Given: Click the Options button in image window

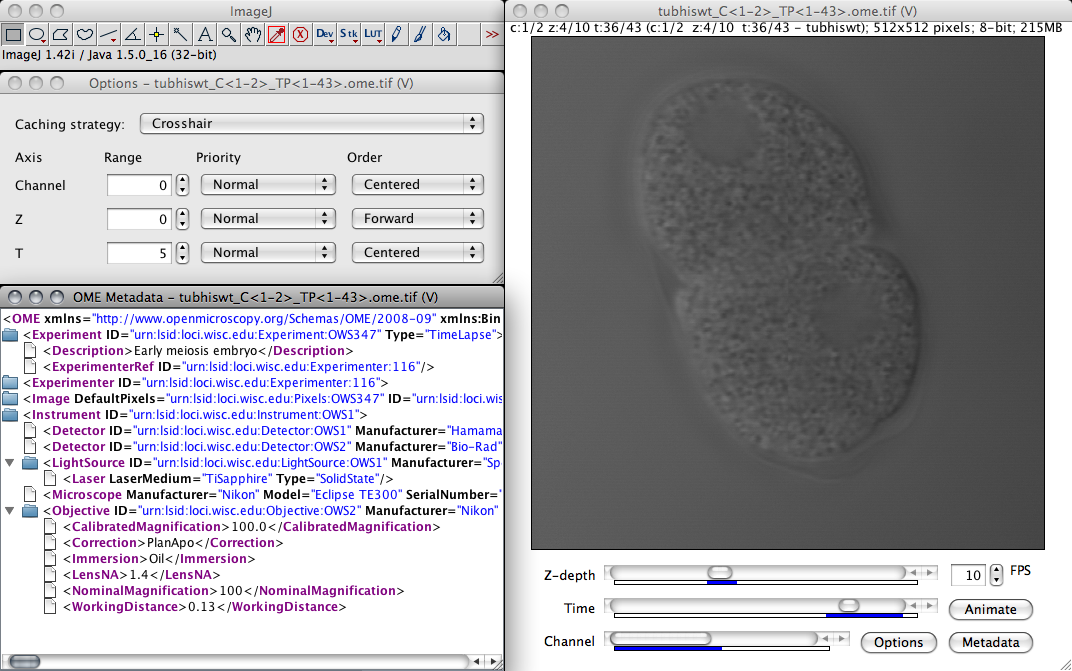Looking at the screenshot, I should coord(898,642).
